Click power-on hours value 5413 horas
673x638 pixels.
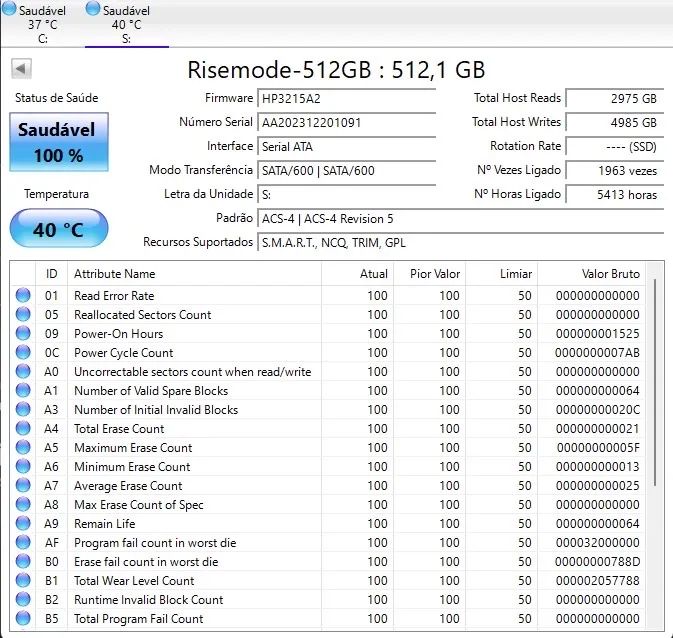tap(615, 195)
